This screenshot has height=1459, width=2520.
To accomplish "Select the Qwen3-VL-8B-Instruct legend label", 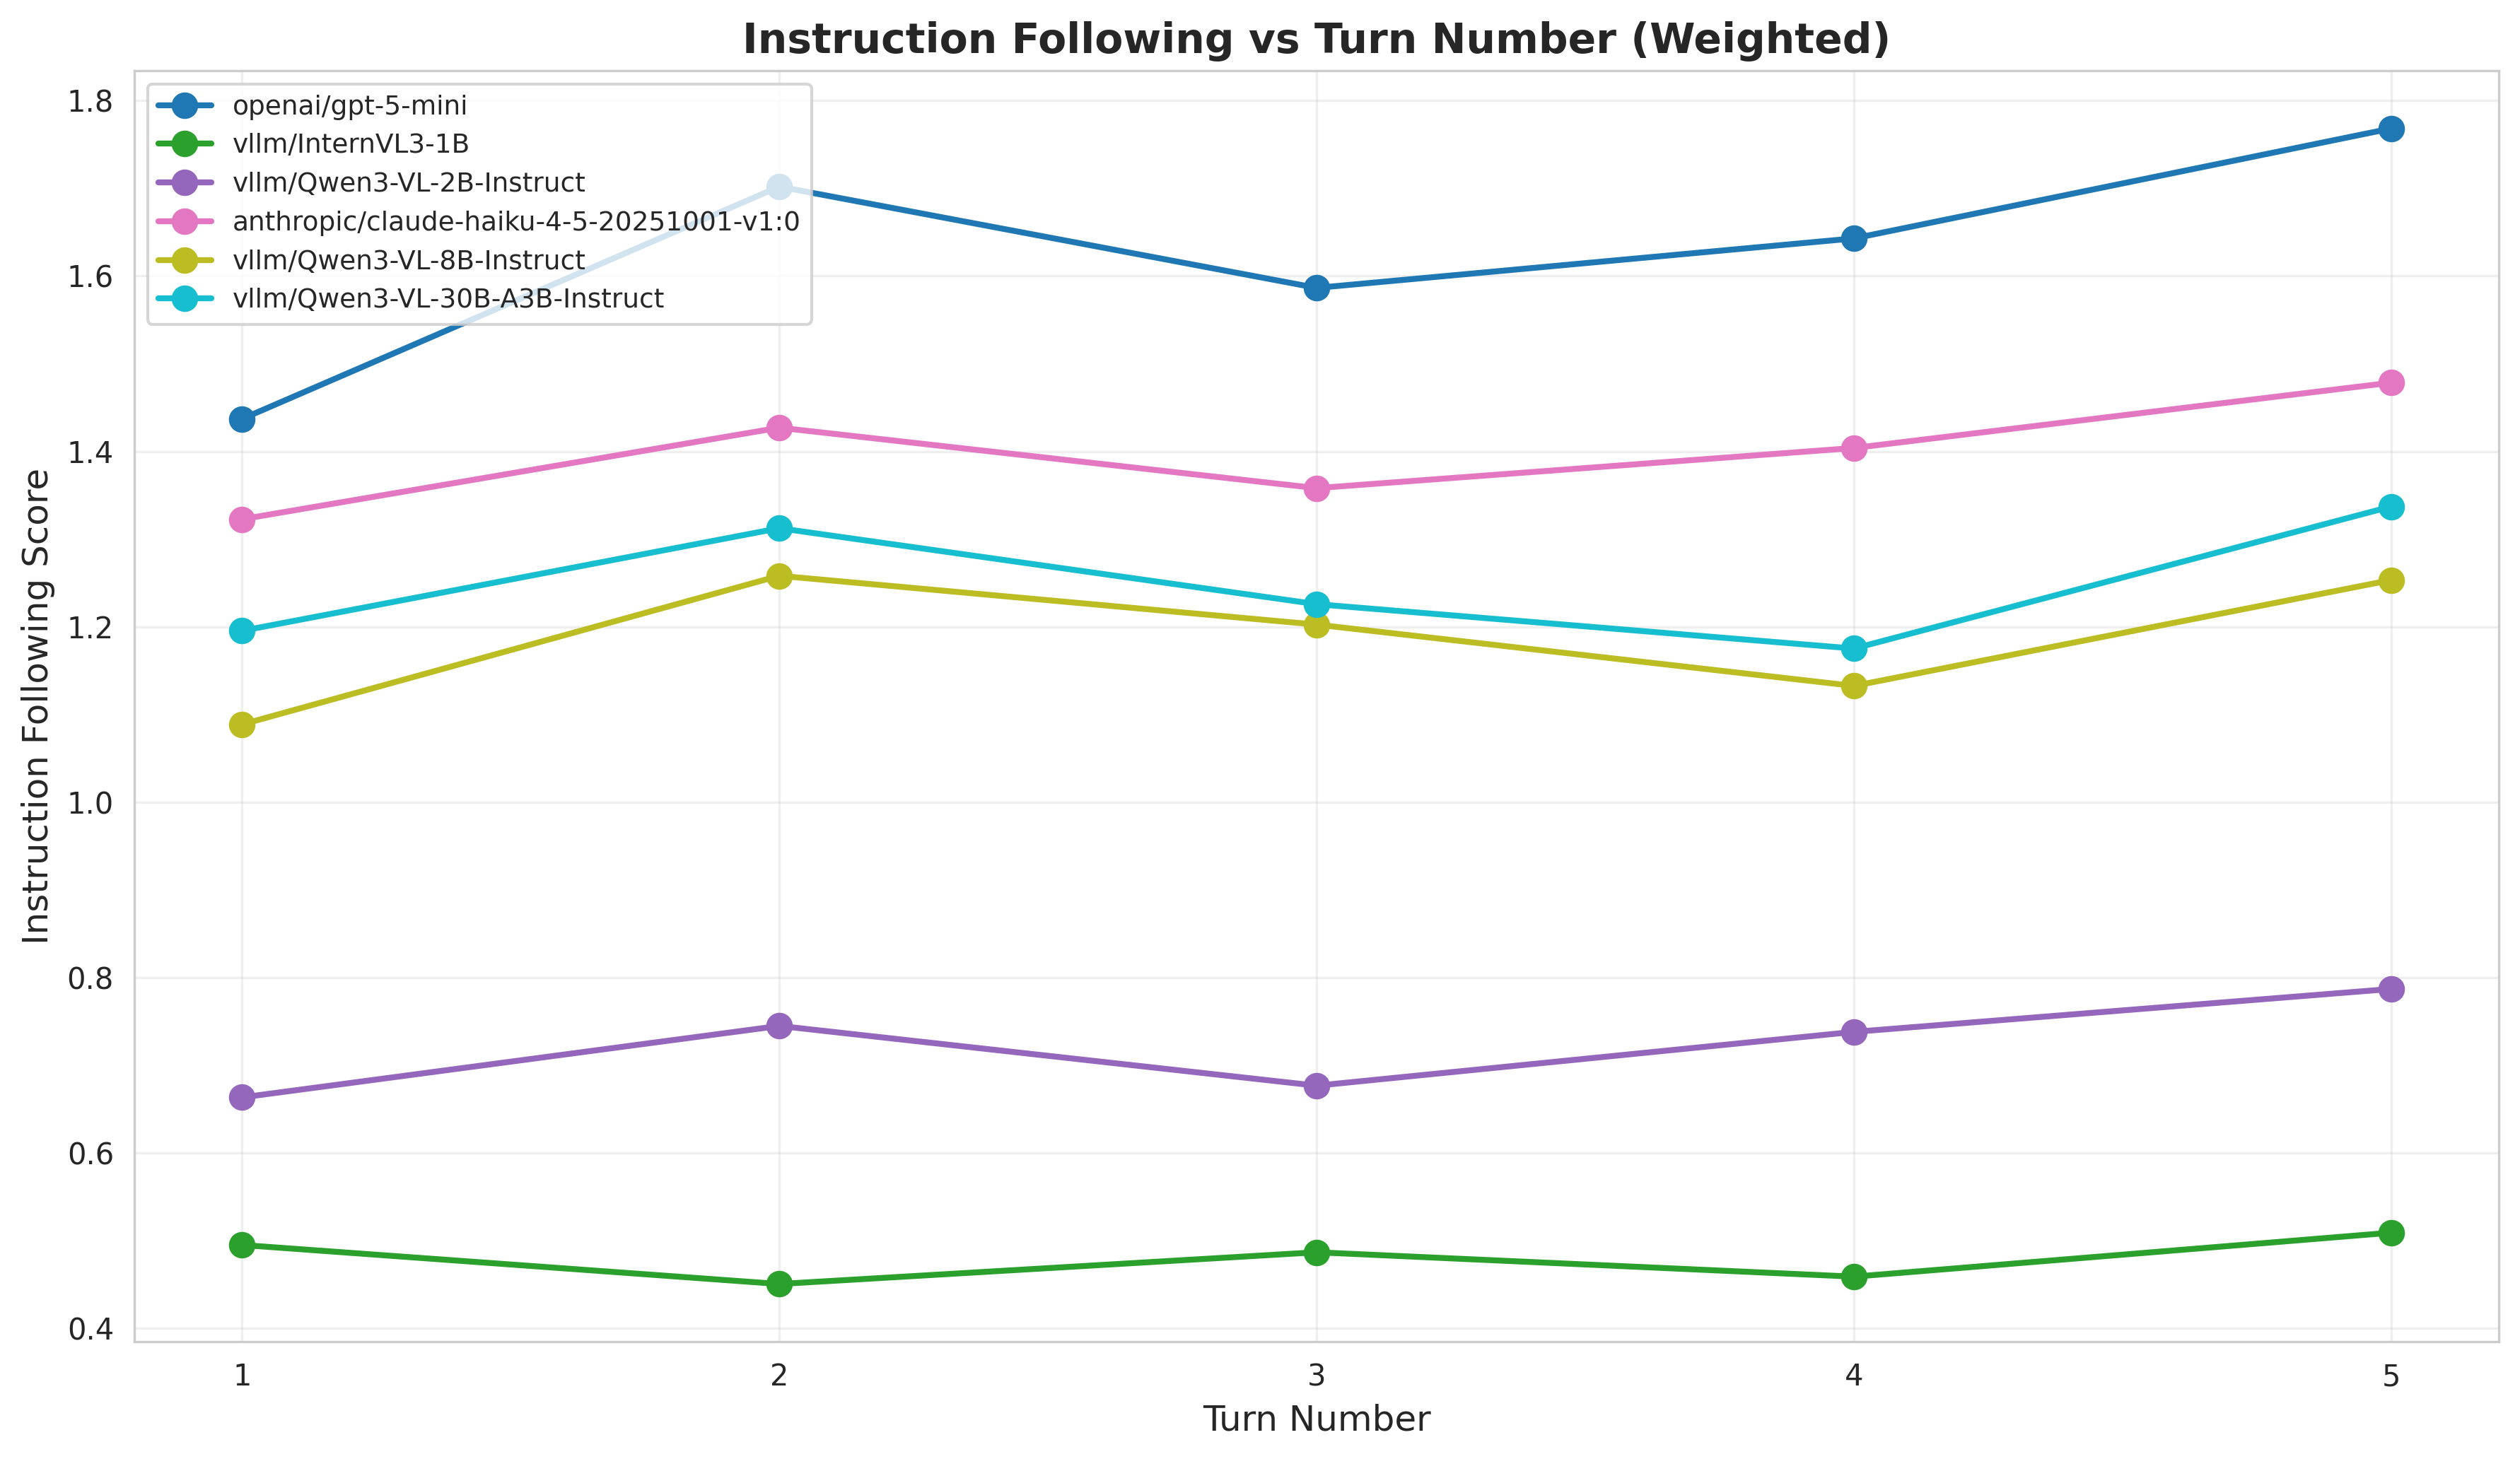I will tap(408, 260).
